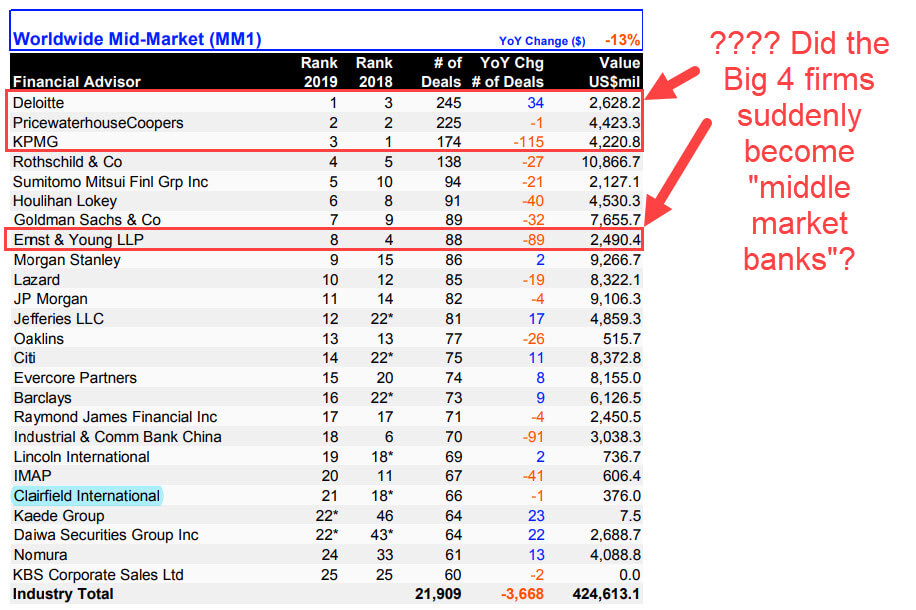Click Oaklins value 515.7

(x=622, y=339)
